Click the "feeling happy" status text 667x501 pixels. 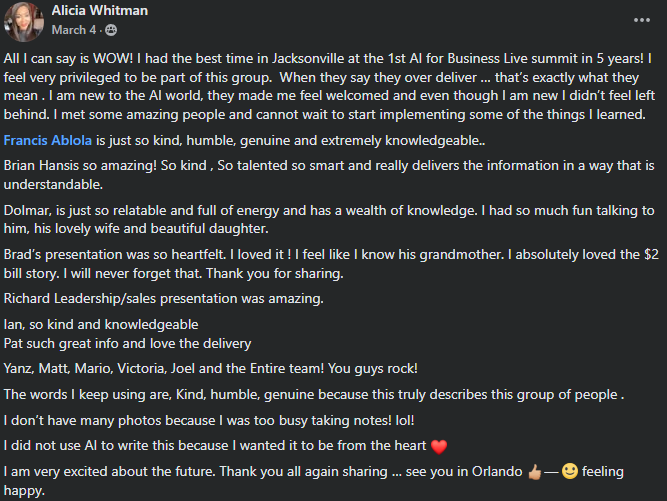coord(618,470)
